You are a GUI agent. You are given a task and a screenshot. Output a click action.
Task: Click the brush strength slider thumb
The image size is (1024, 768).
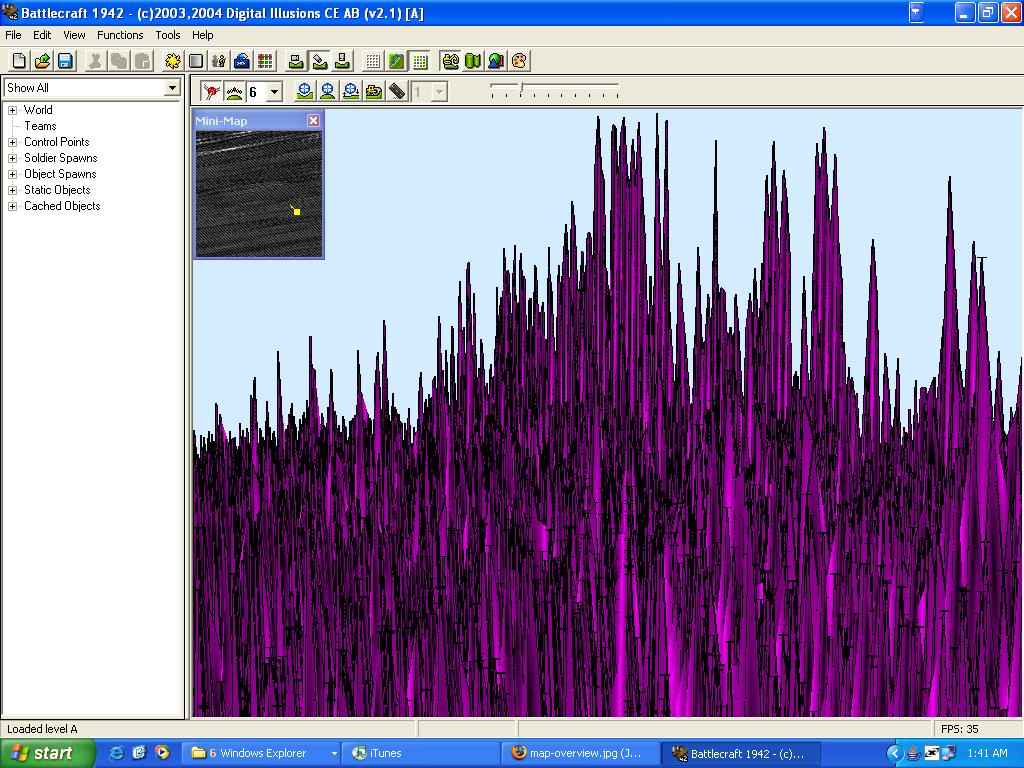pos(520,89)
